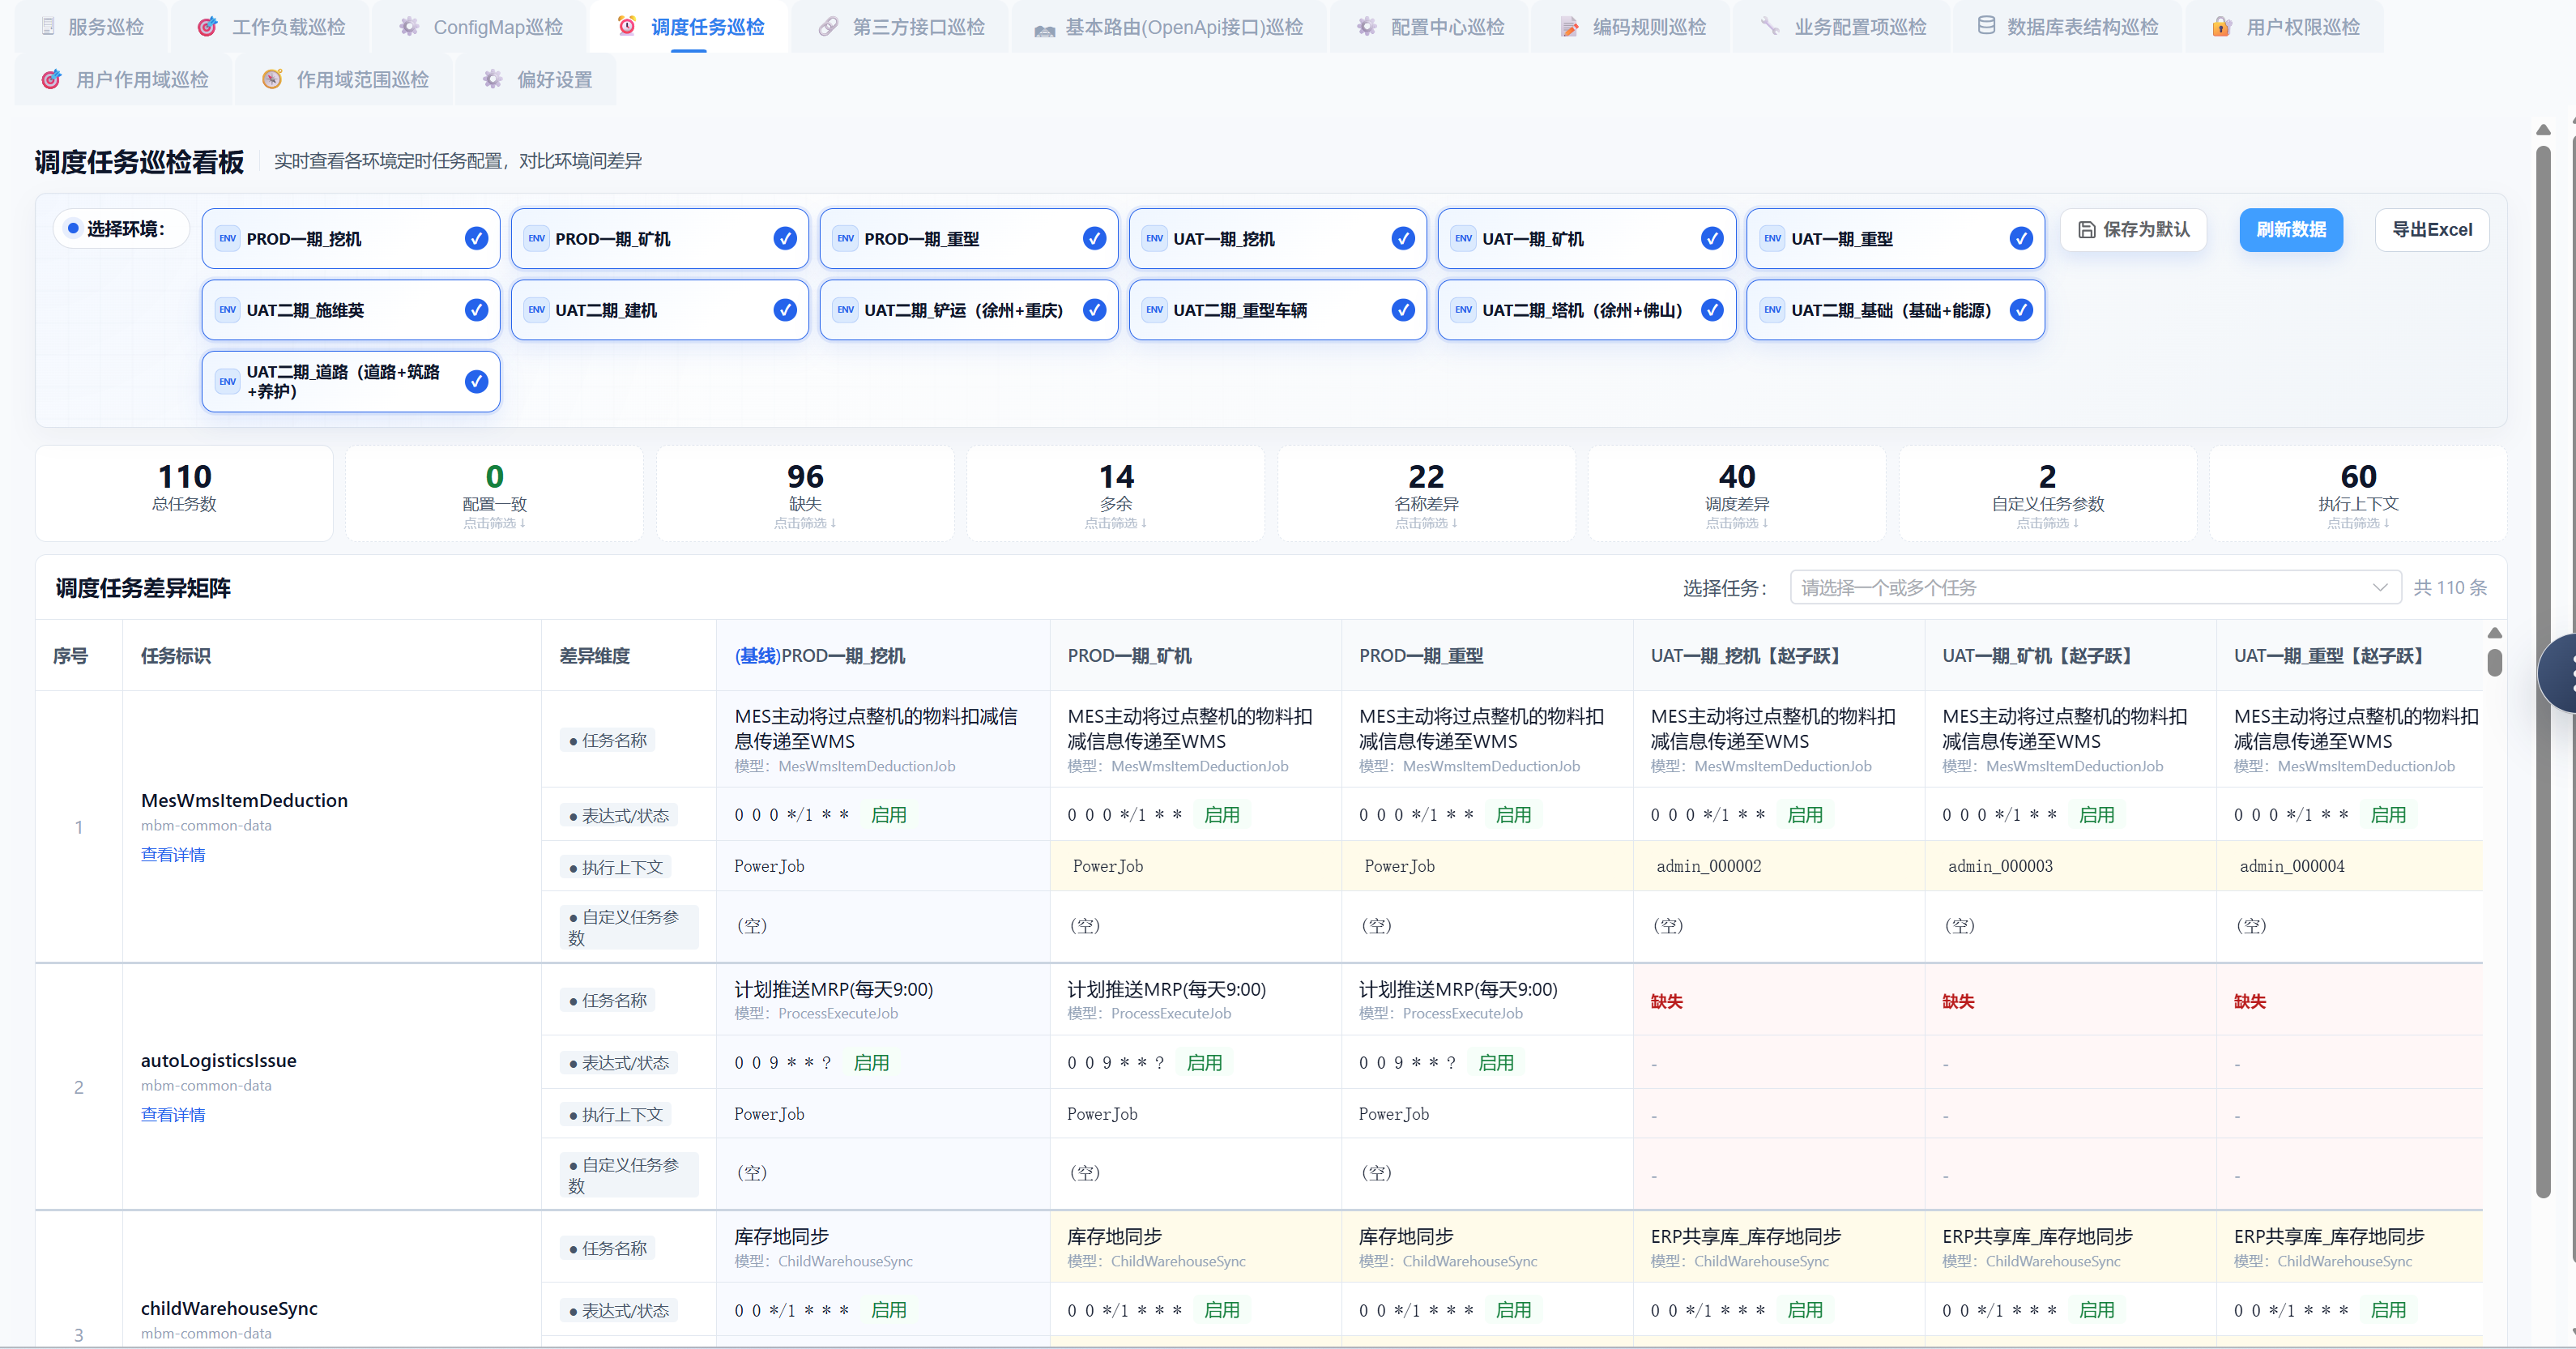Toggle the UAT二期_建机 environment checkmark

pos(785,310)
